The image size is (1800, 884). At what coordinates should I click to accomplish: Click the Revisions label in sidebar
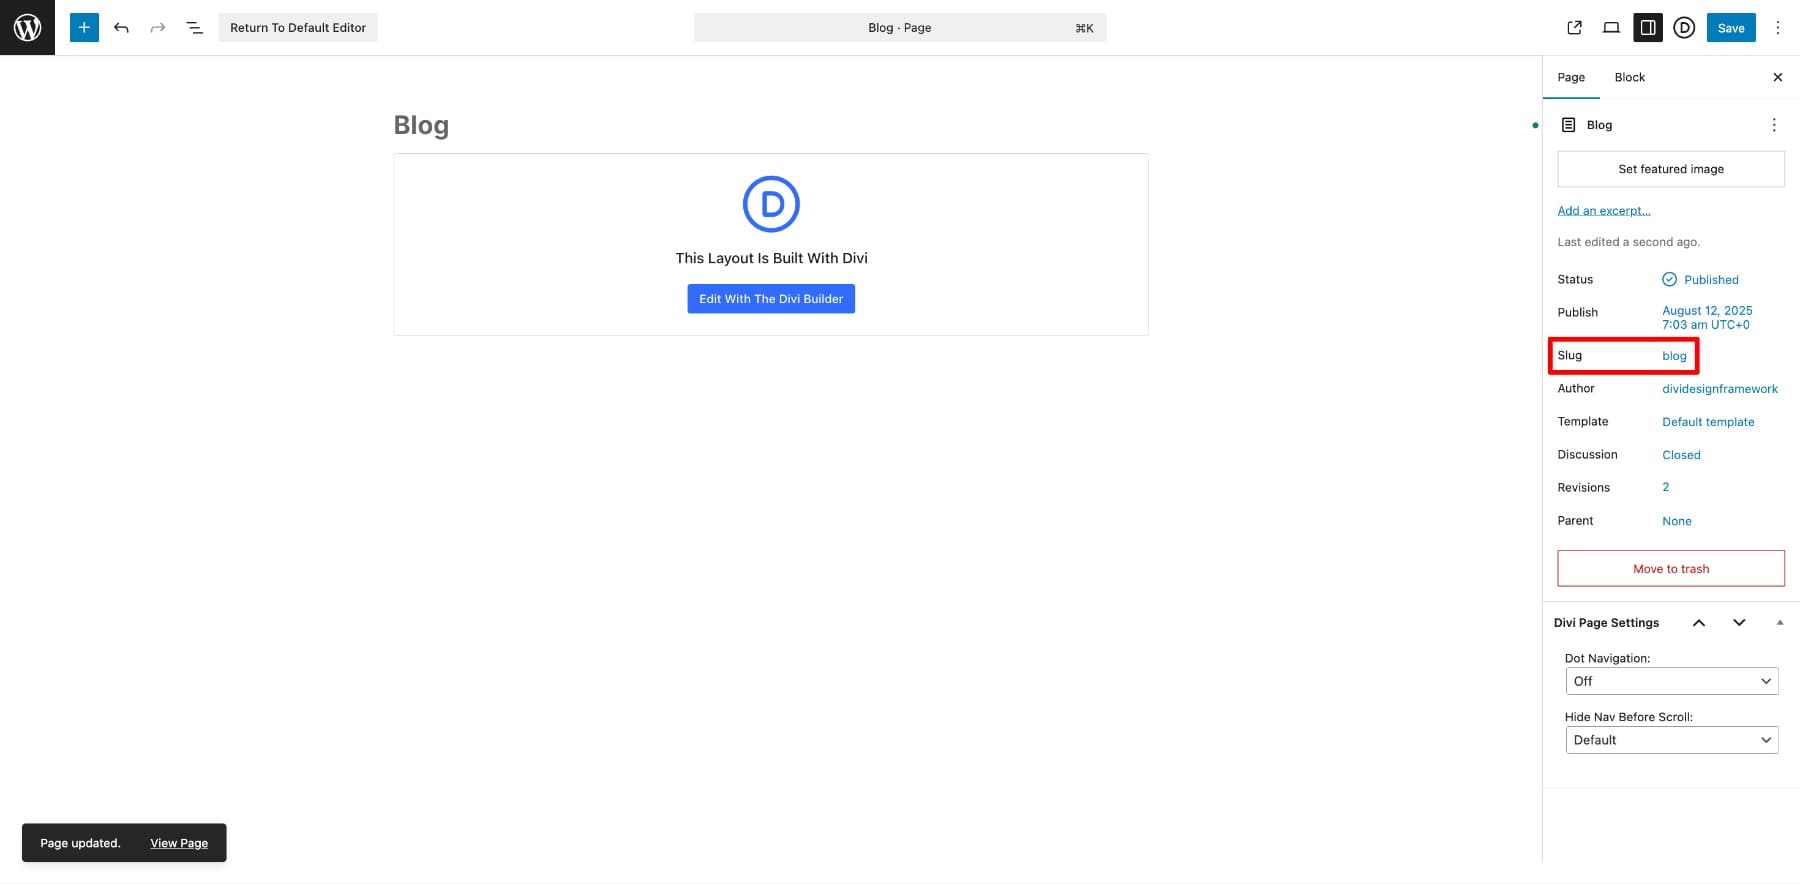[x=1583, y=488]
